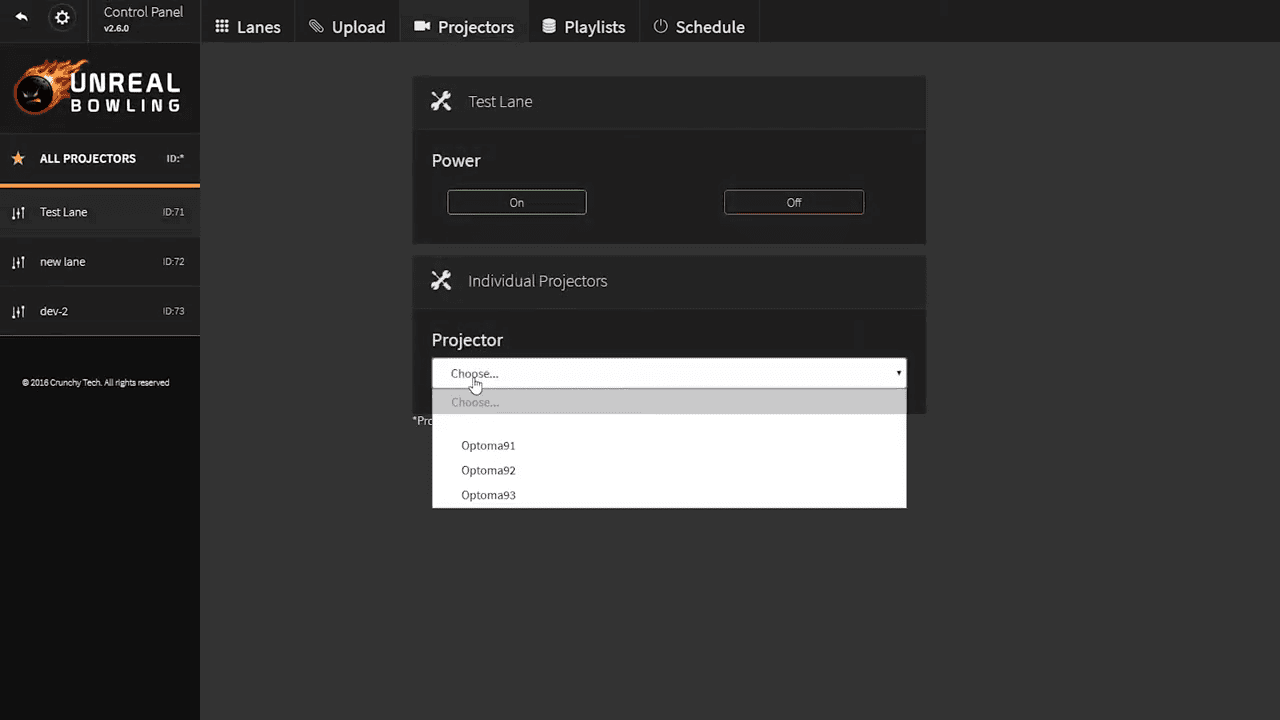The height and width of the screenshot is (720, 1280).
Task: Click the Power heading
Action: click(x=456, y=161)
